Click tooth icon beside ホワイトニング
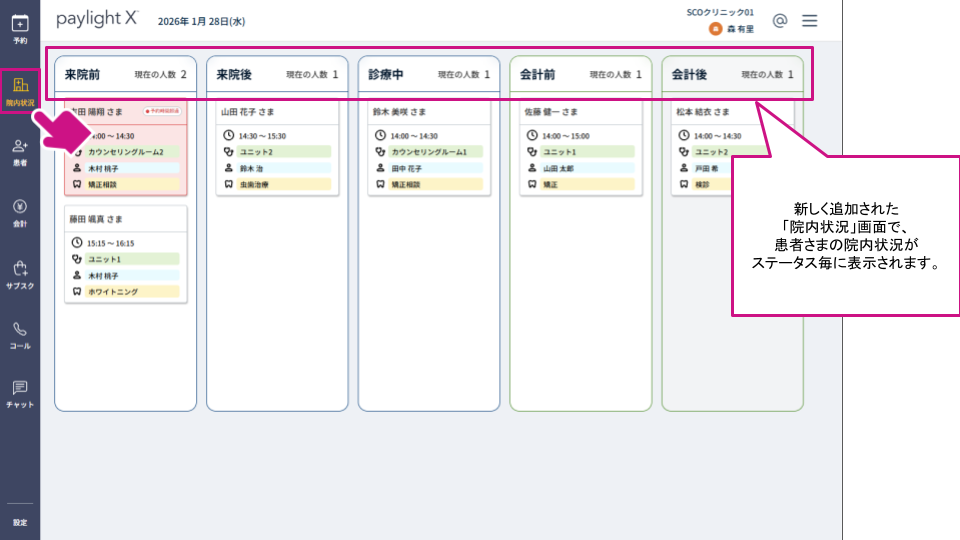 77,291
